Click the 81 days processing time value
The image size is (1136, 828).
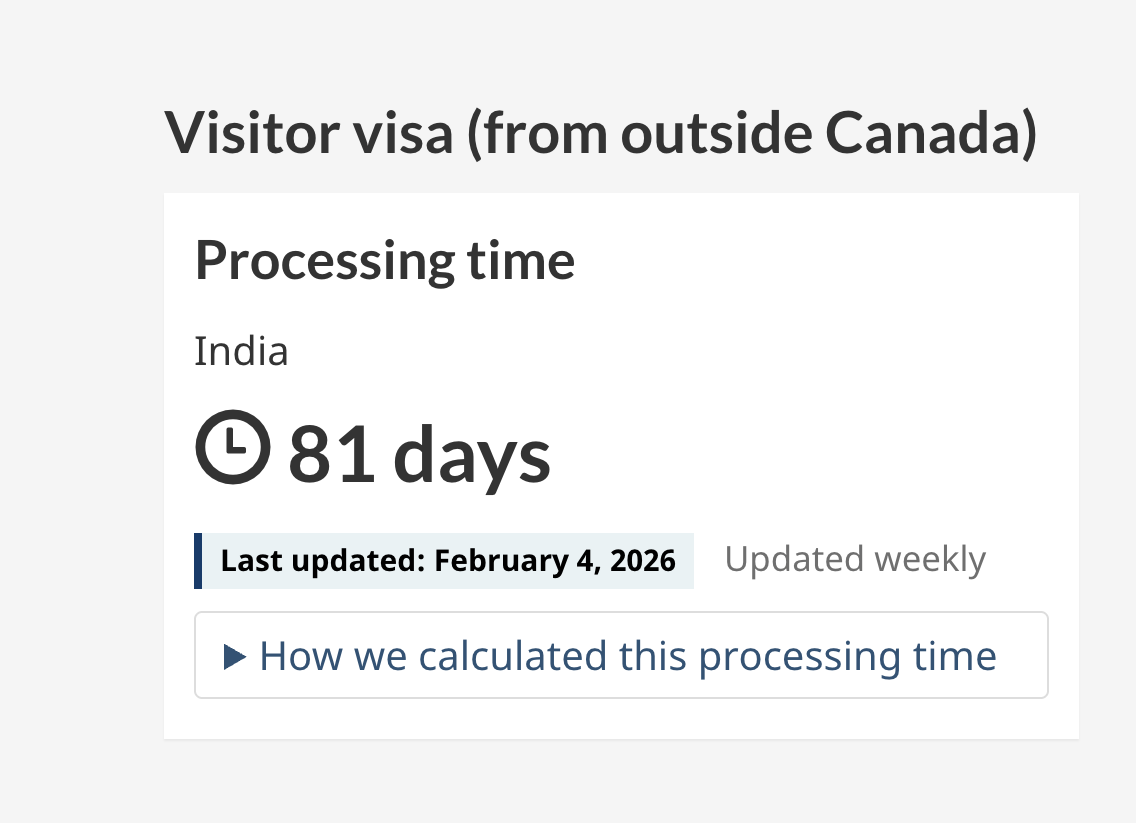pos(417,450)
